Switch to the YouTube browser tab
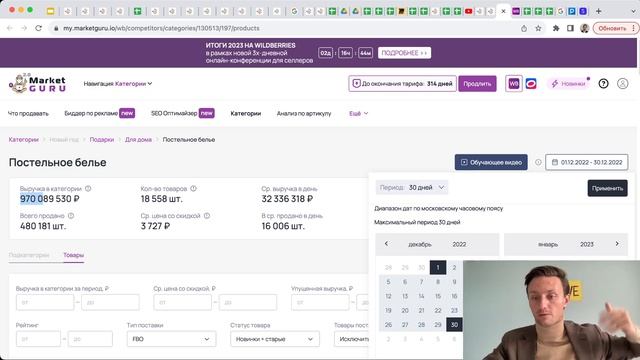Screen dimensions: 640x360 coord(468,11)
